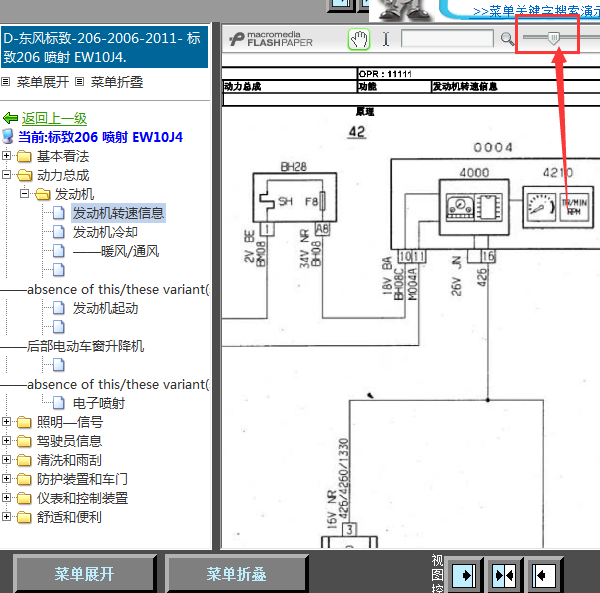Click the icon left of top 菜单展开
The image size is (600, 593).
[5, 81]
